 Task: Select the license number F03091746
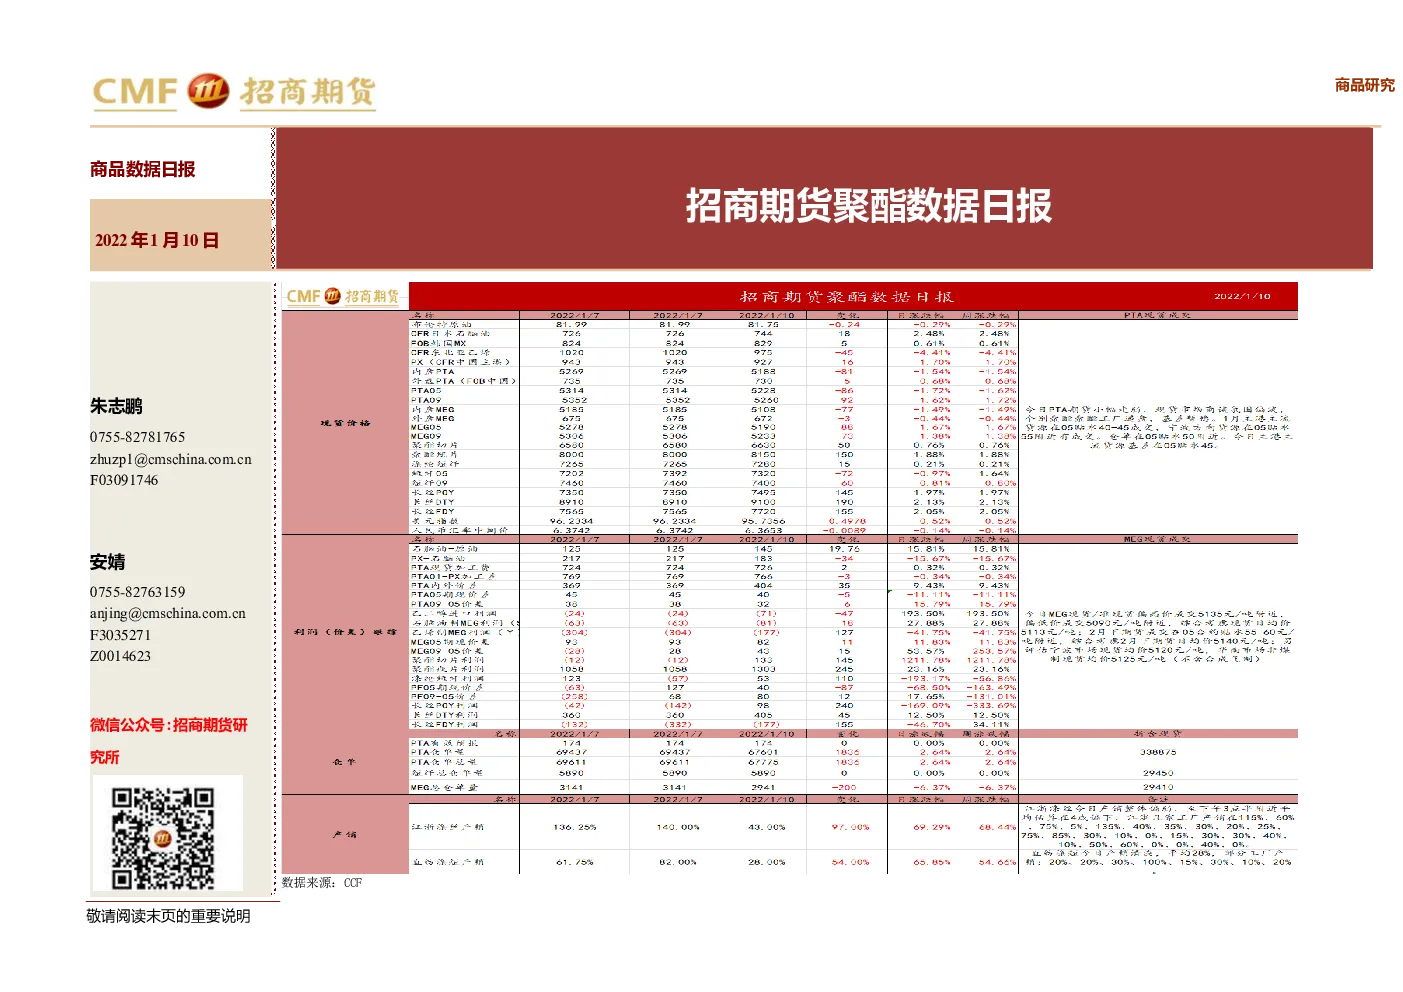124,480
